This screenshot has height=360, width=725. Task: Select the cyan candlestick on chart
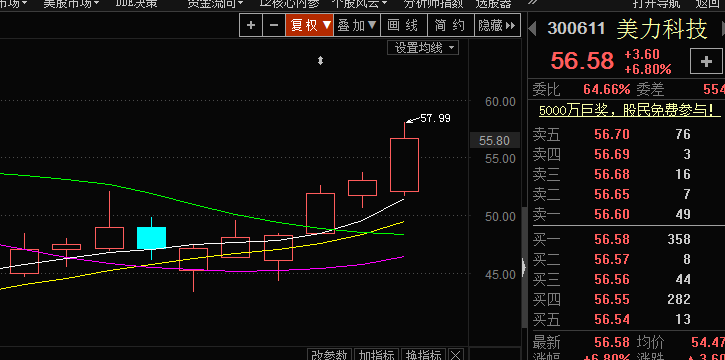151,238
